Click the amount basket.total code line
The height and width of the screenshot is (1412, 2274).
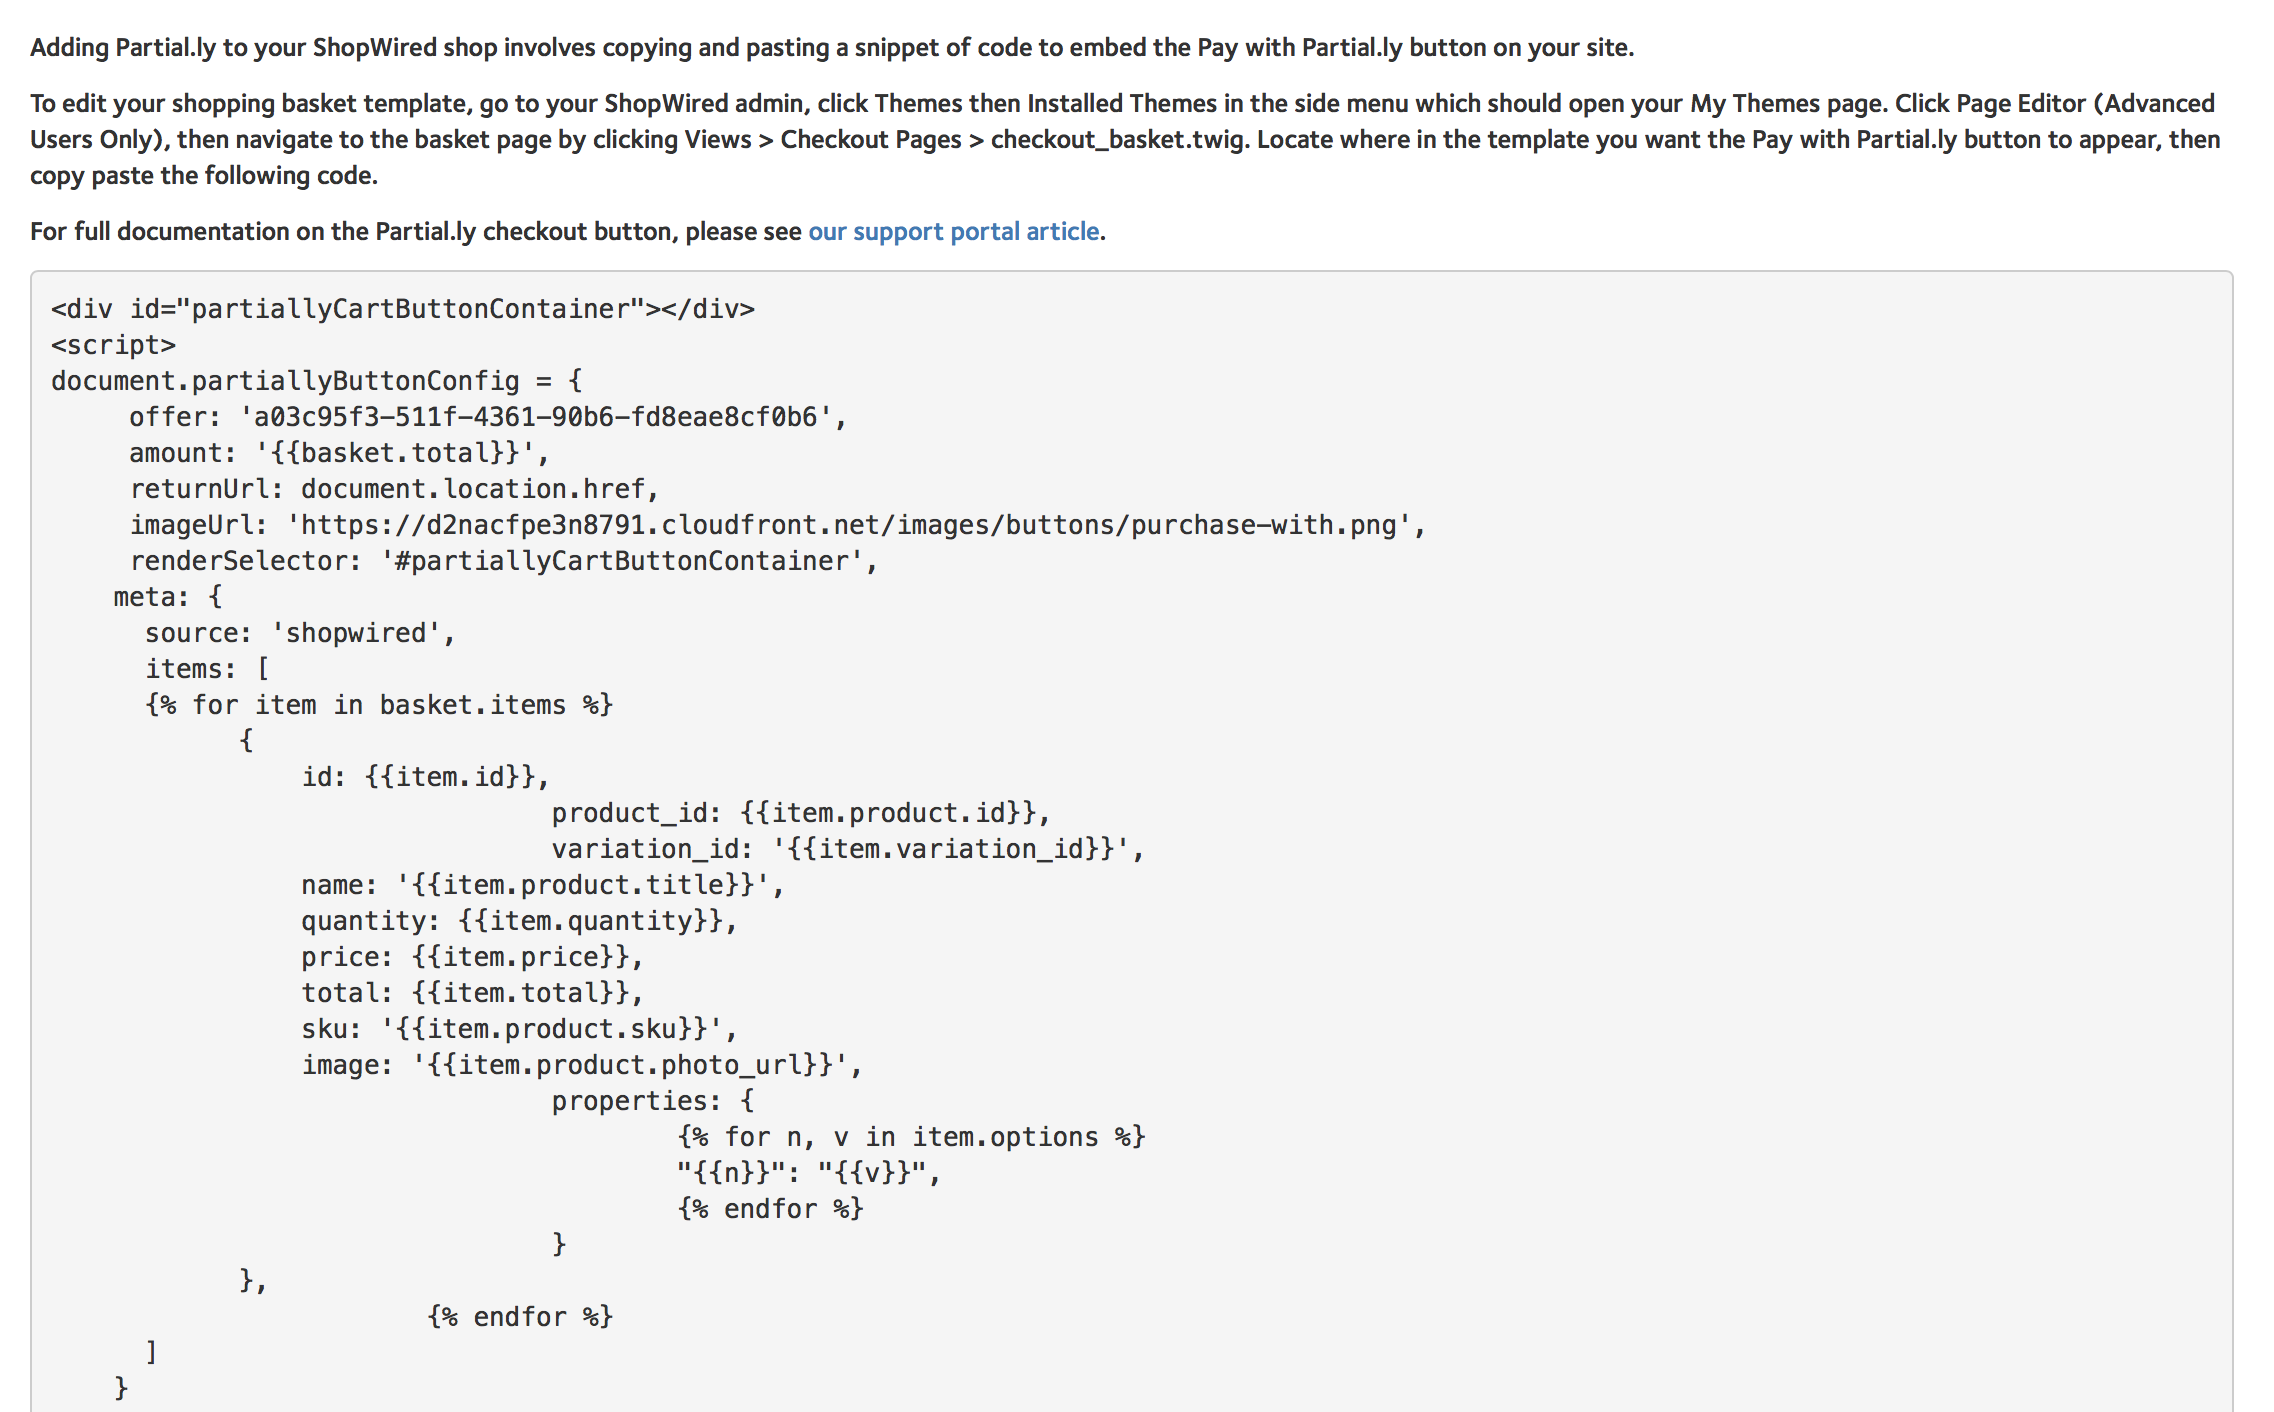pos(339,453)
